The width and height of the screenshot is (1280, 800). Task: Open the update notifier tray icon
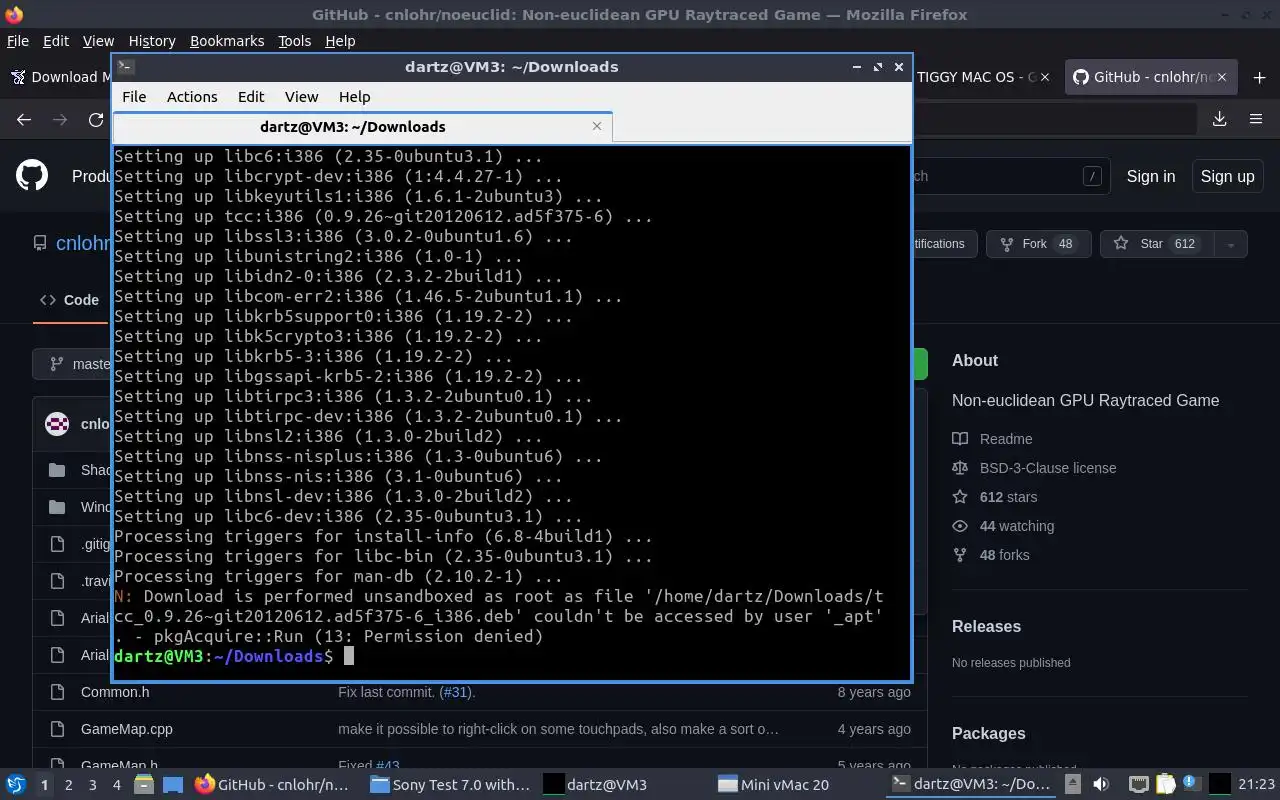[x=1192, y=784]
